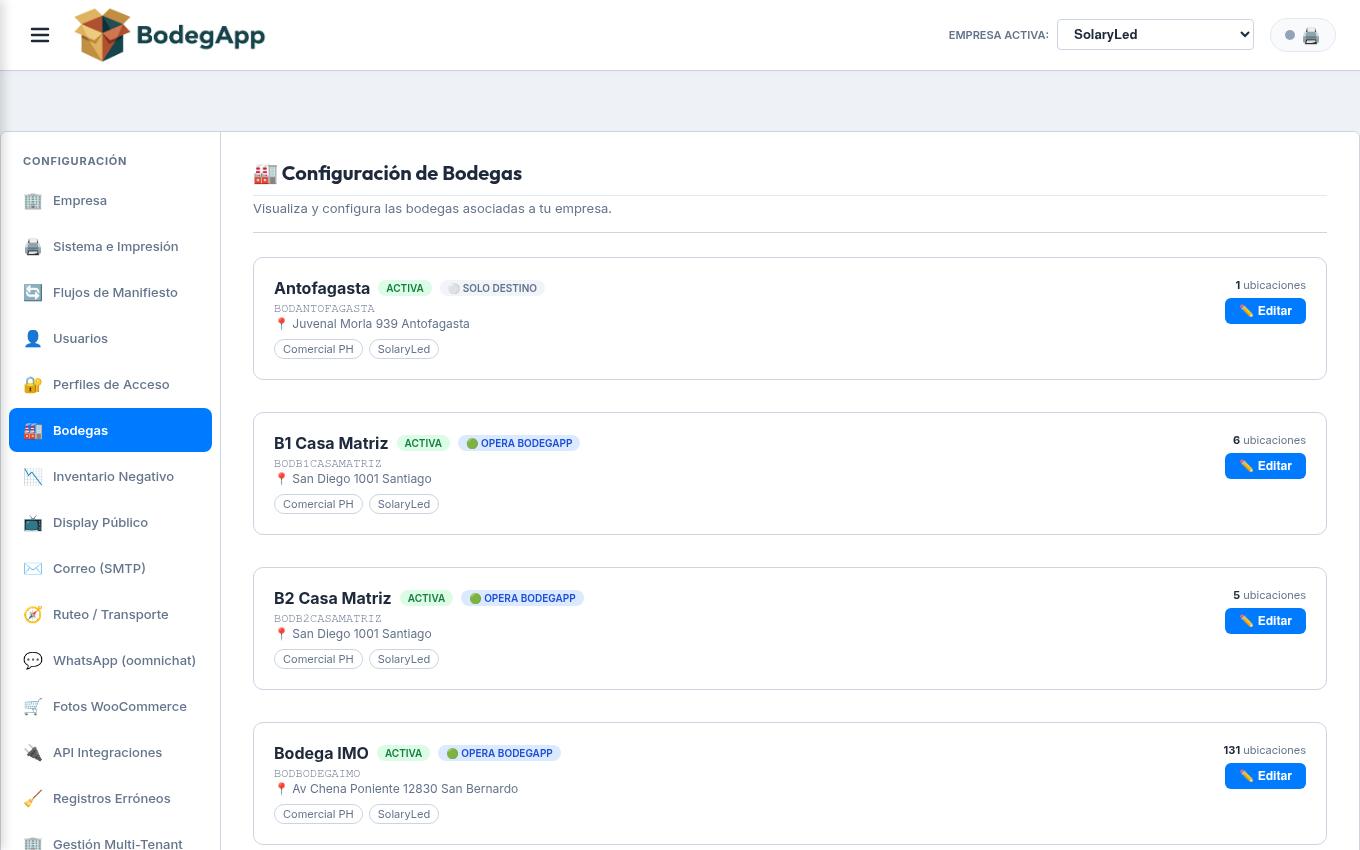The height and width of the screenshot is (850, 1360).
Task: Click the Display Público TV icon
Action: point(33,523)
